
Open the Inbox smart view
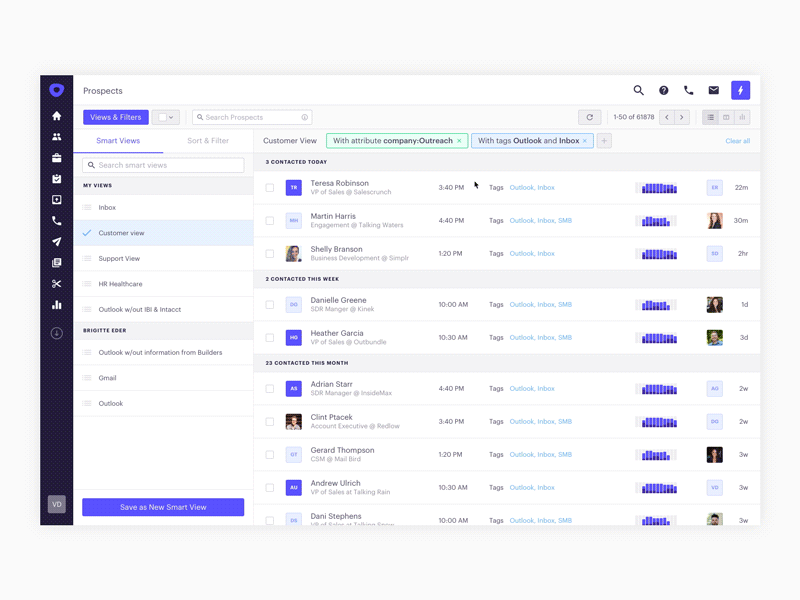[x=163, y=208]
